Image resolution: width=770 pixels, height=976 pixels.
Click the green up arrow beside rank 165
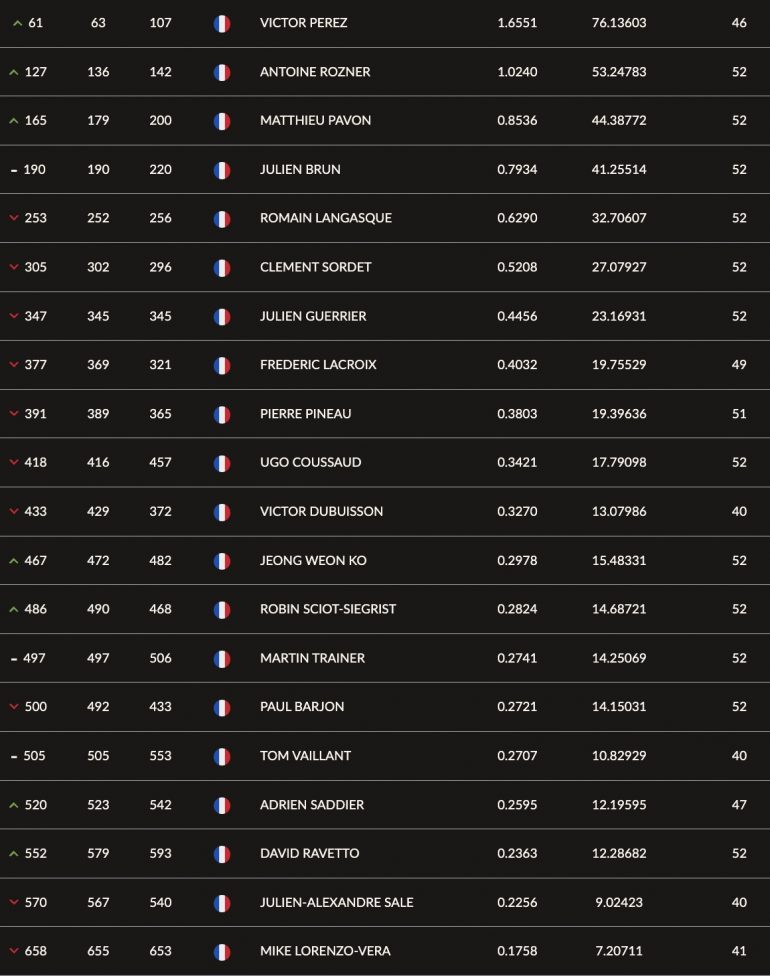tap(14, 121)
